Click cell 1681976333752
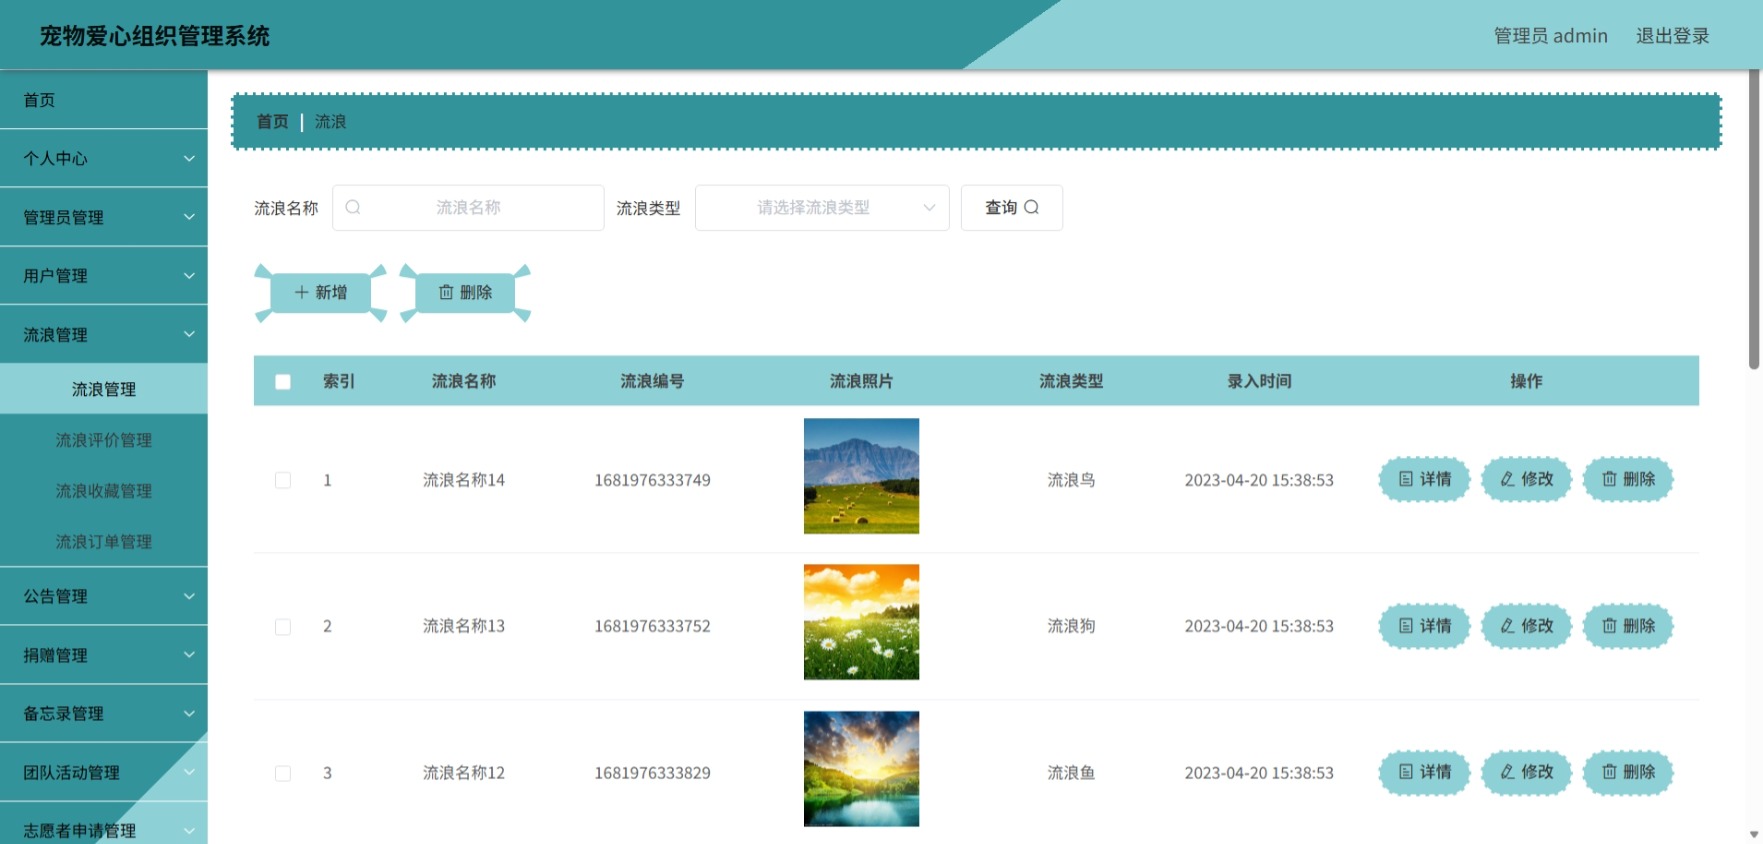 tap(652, 626)
